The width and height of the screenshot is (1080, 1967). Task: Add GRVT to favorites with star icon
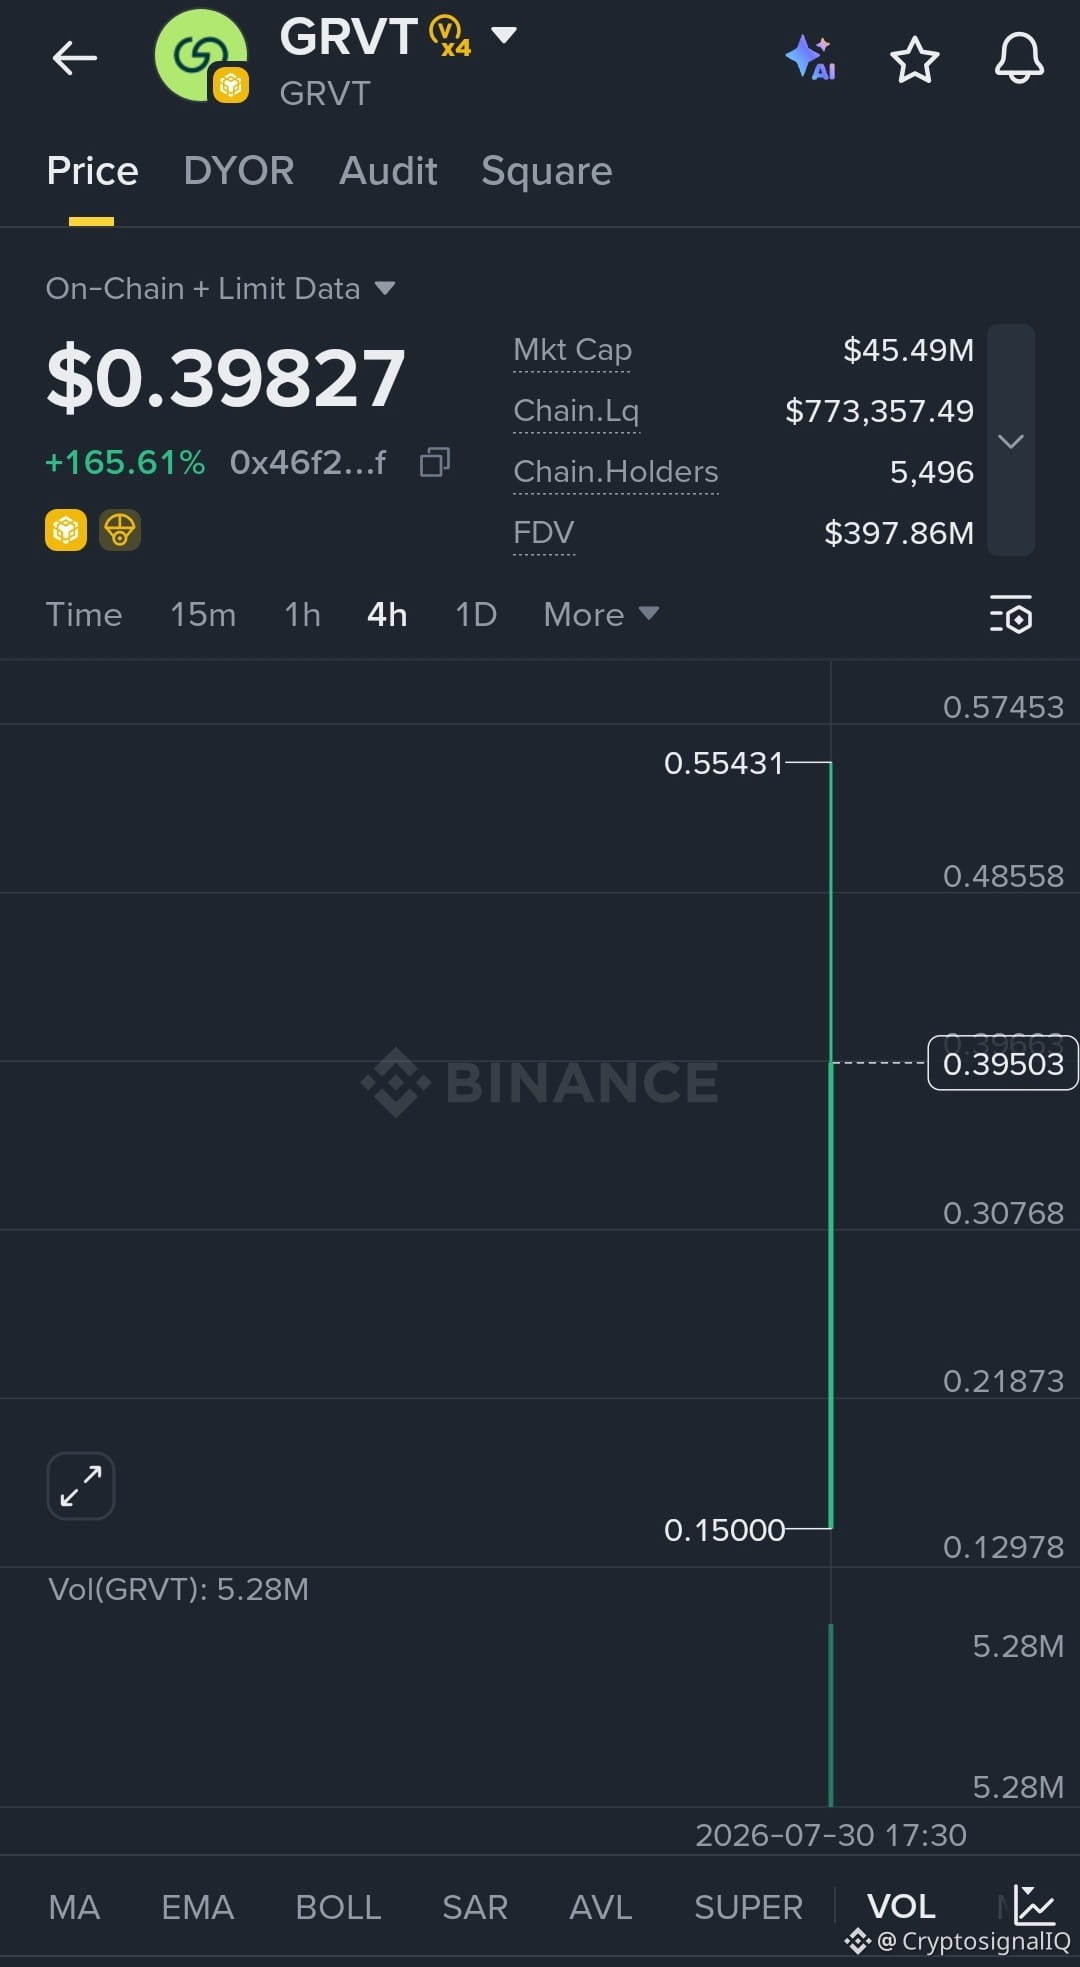tap(914, 59)
